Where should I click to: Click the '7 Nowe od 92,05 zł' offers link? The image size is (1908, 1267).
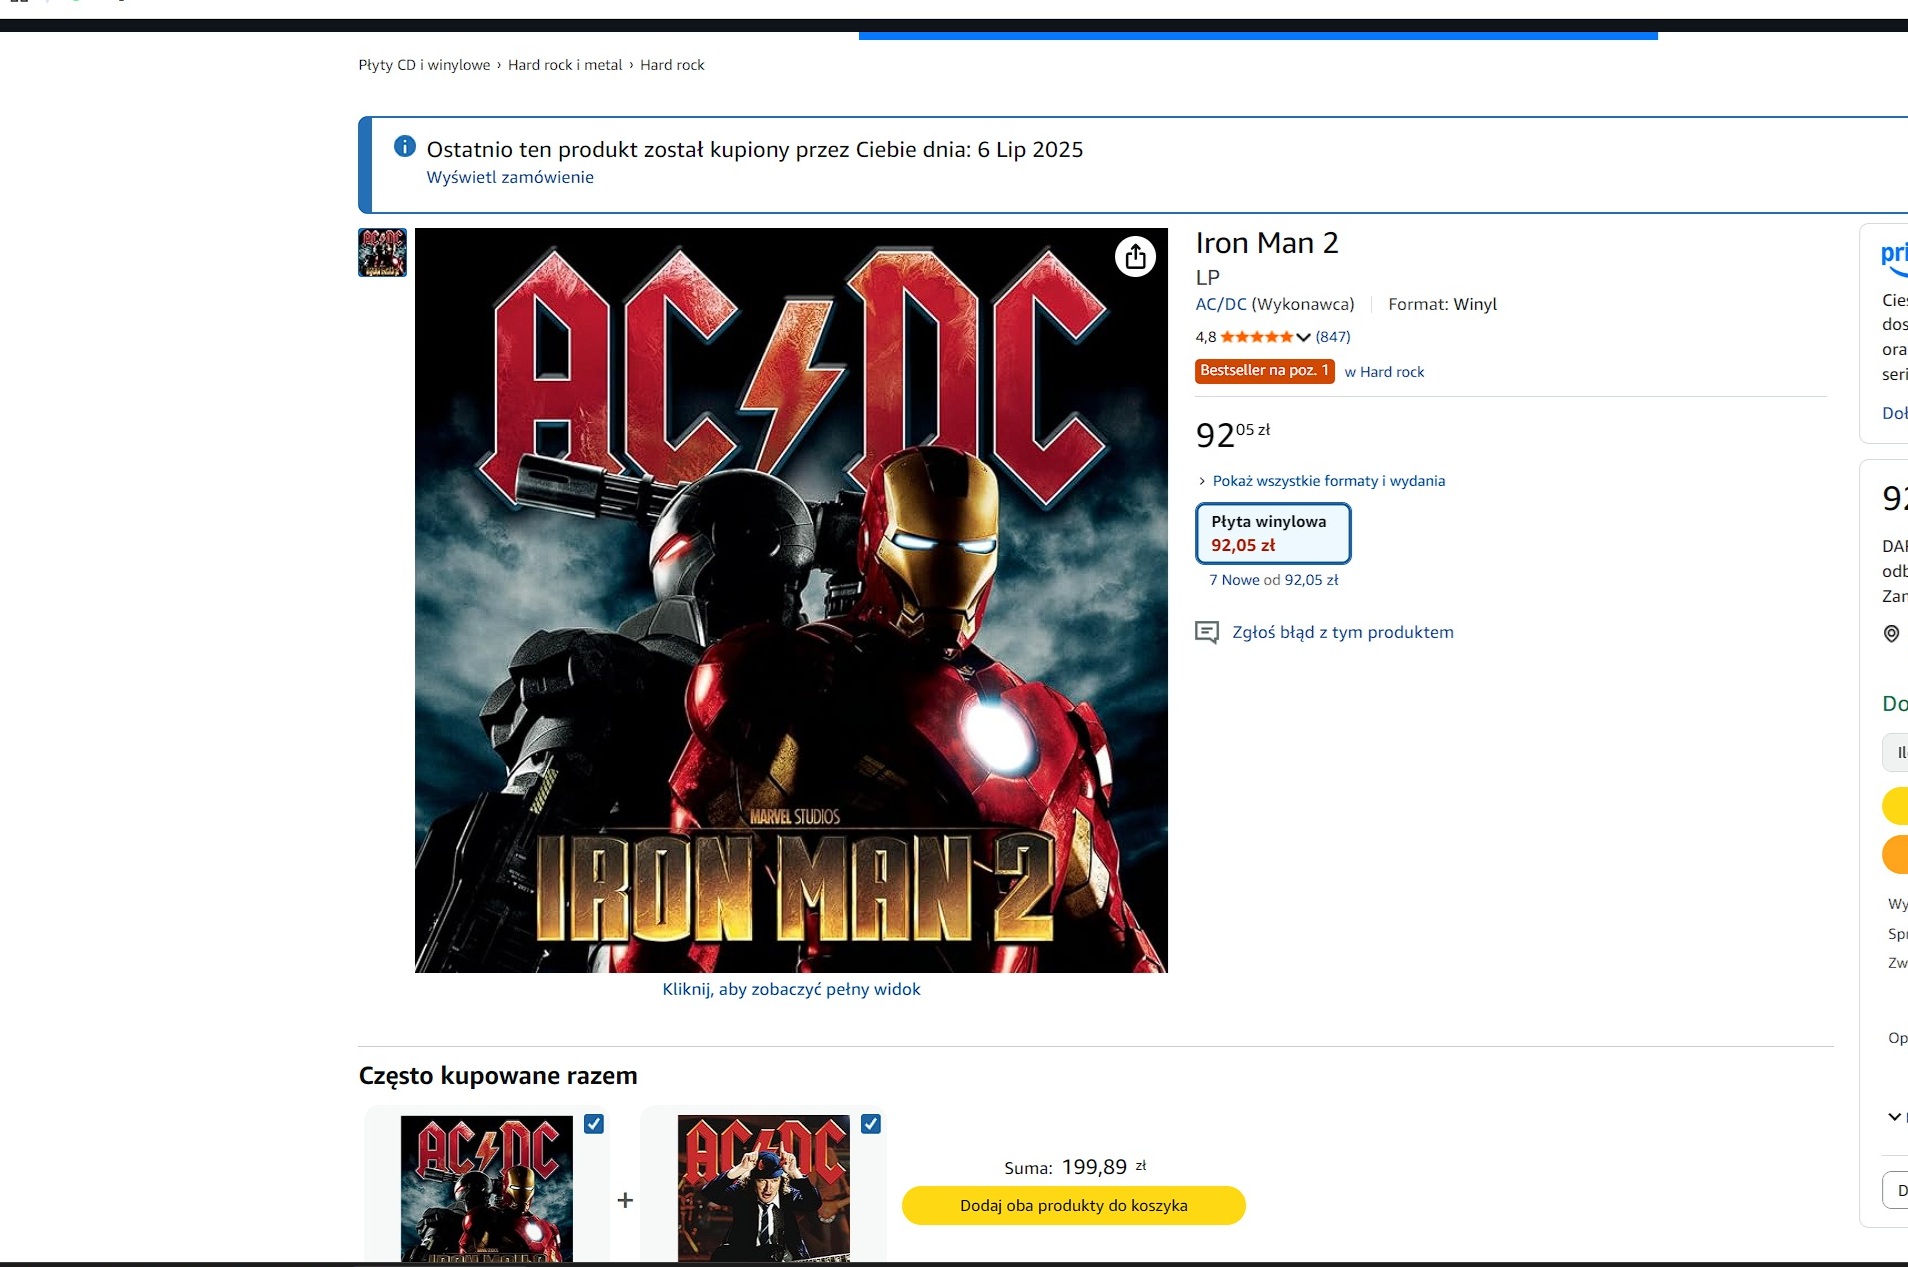pyautogui.click(x=1273, y=580)
